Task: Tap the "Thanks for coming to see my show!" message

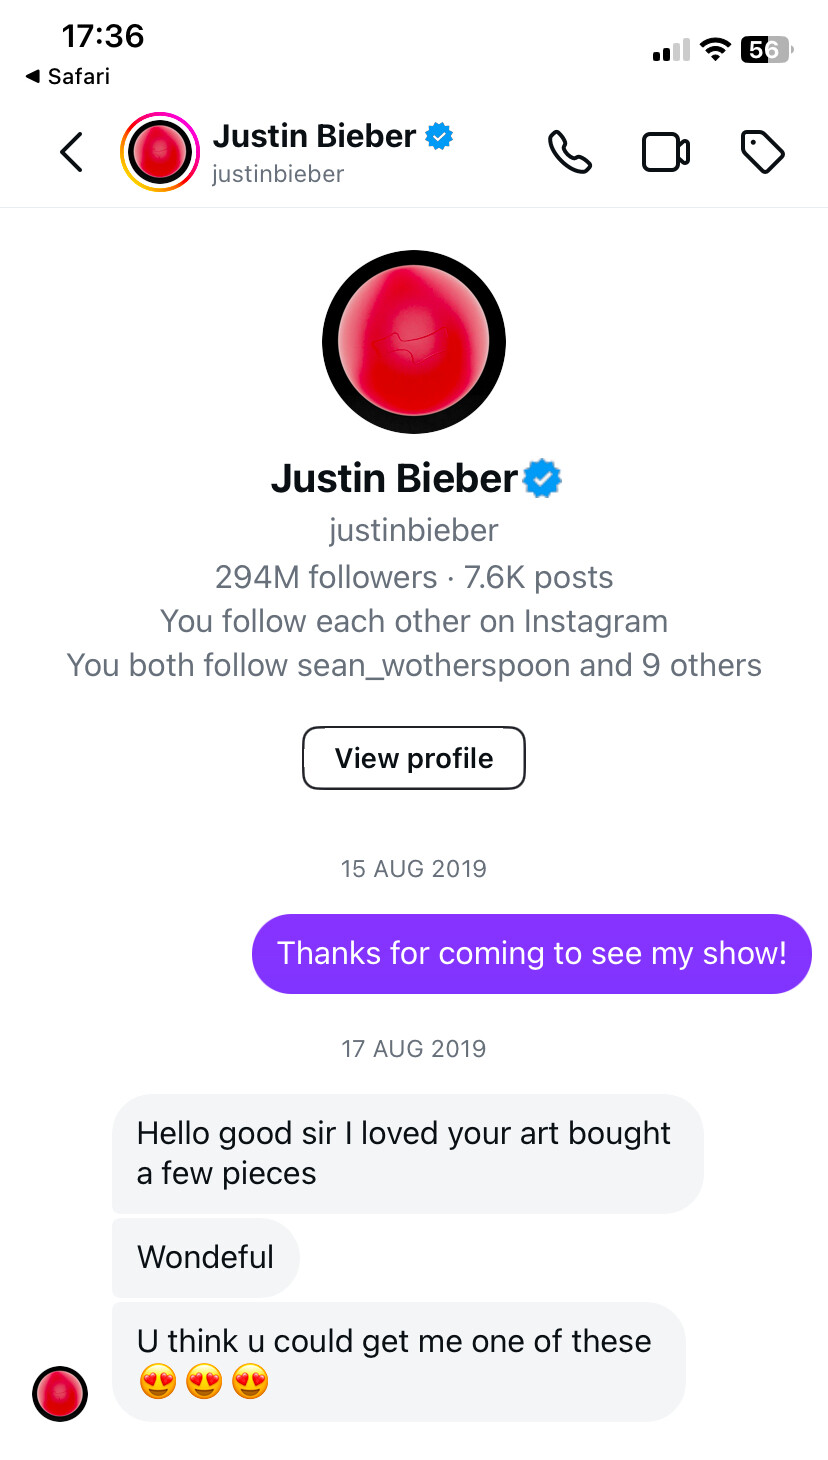Action: (x=531, y=954)
